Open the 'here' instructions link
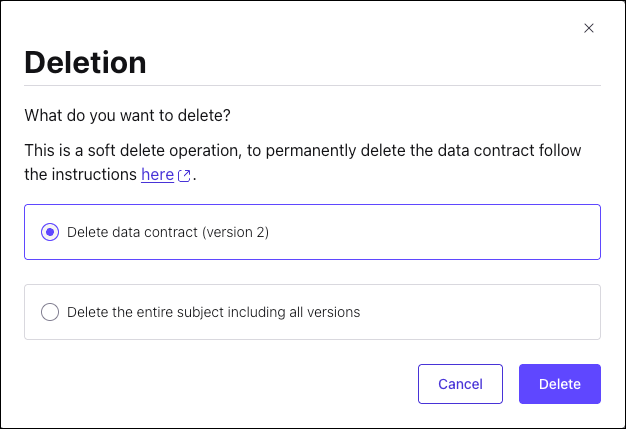Screen dimensions: 626x429 157,174
